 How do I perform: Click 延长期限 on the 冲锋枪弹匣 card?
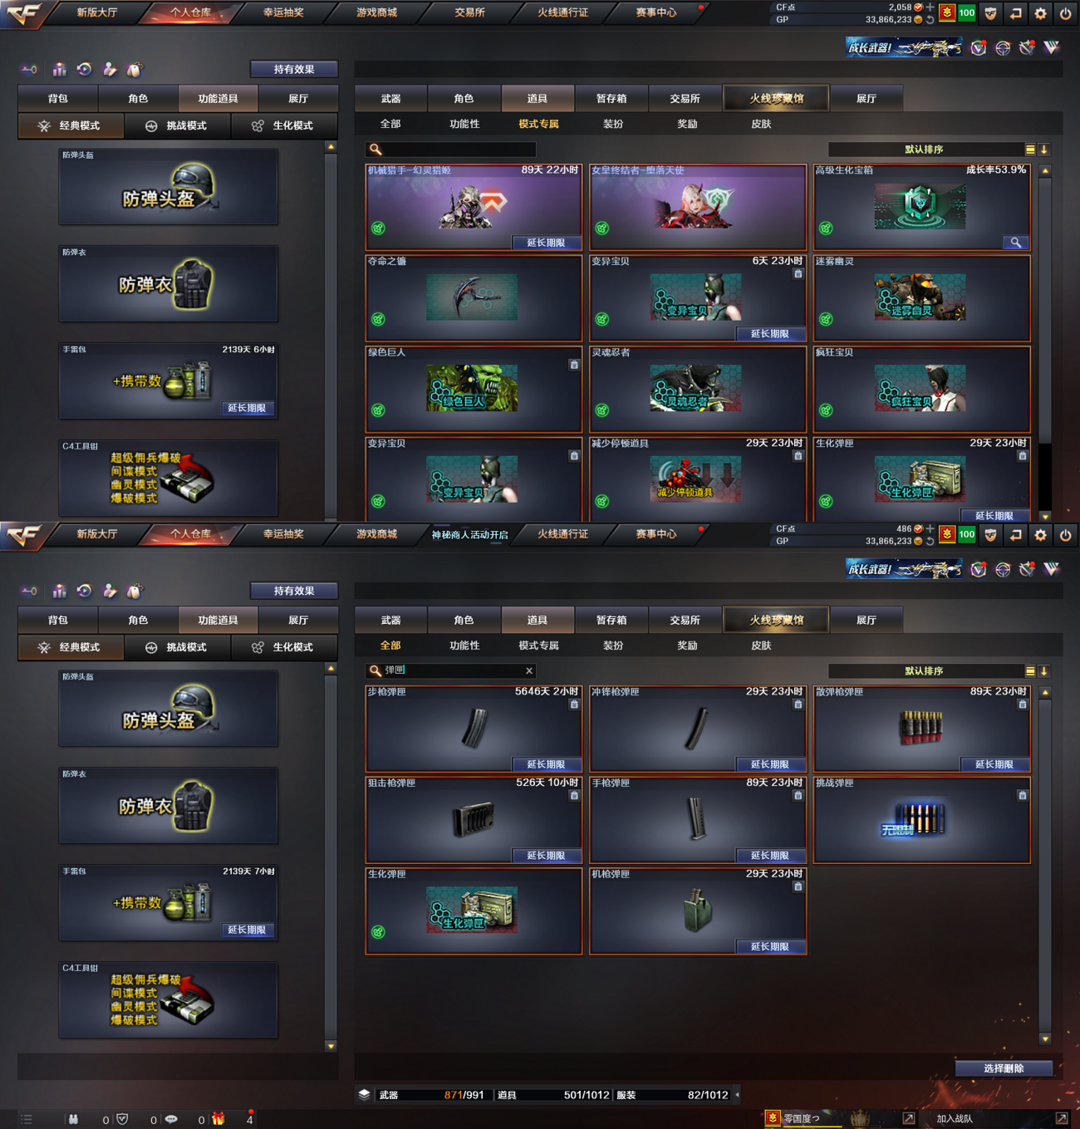click(x=770, y=765)
